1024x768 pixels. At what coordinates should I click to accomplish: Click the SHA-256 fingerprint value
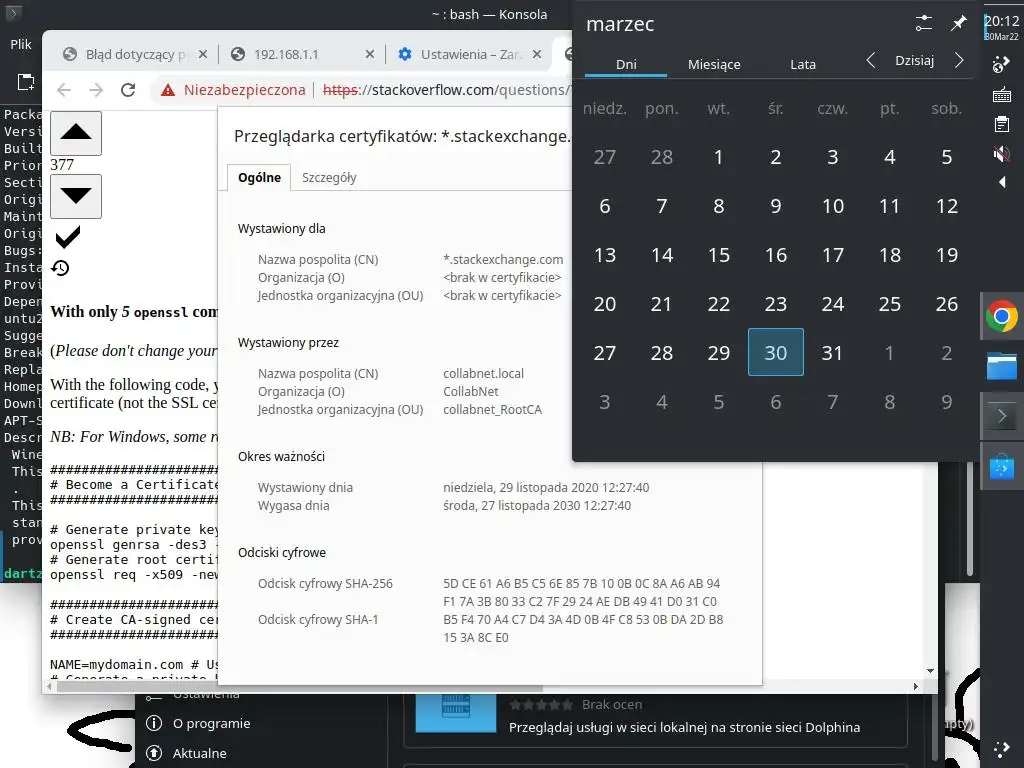coord(581,592)
